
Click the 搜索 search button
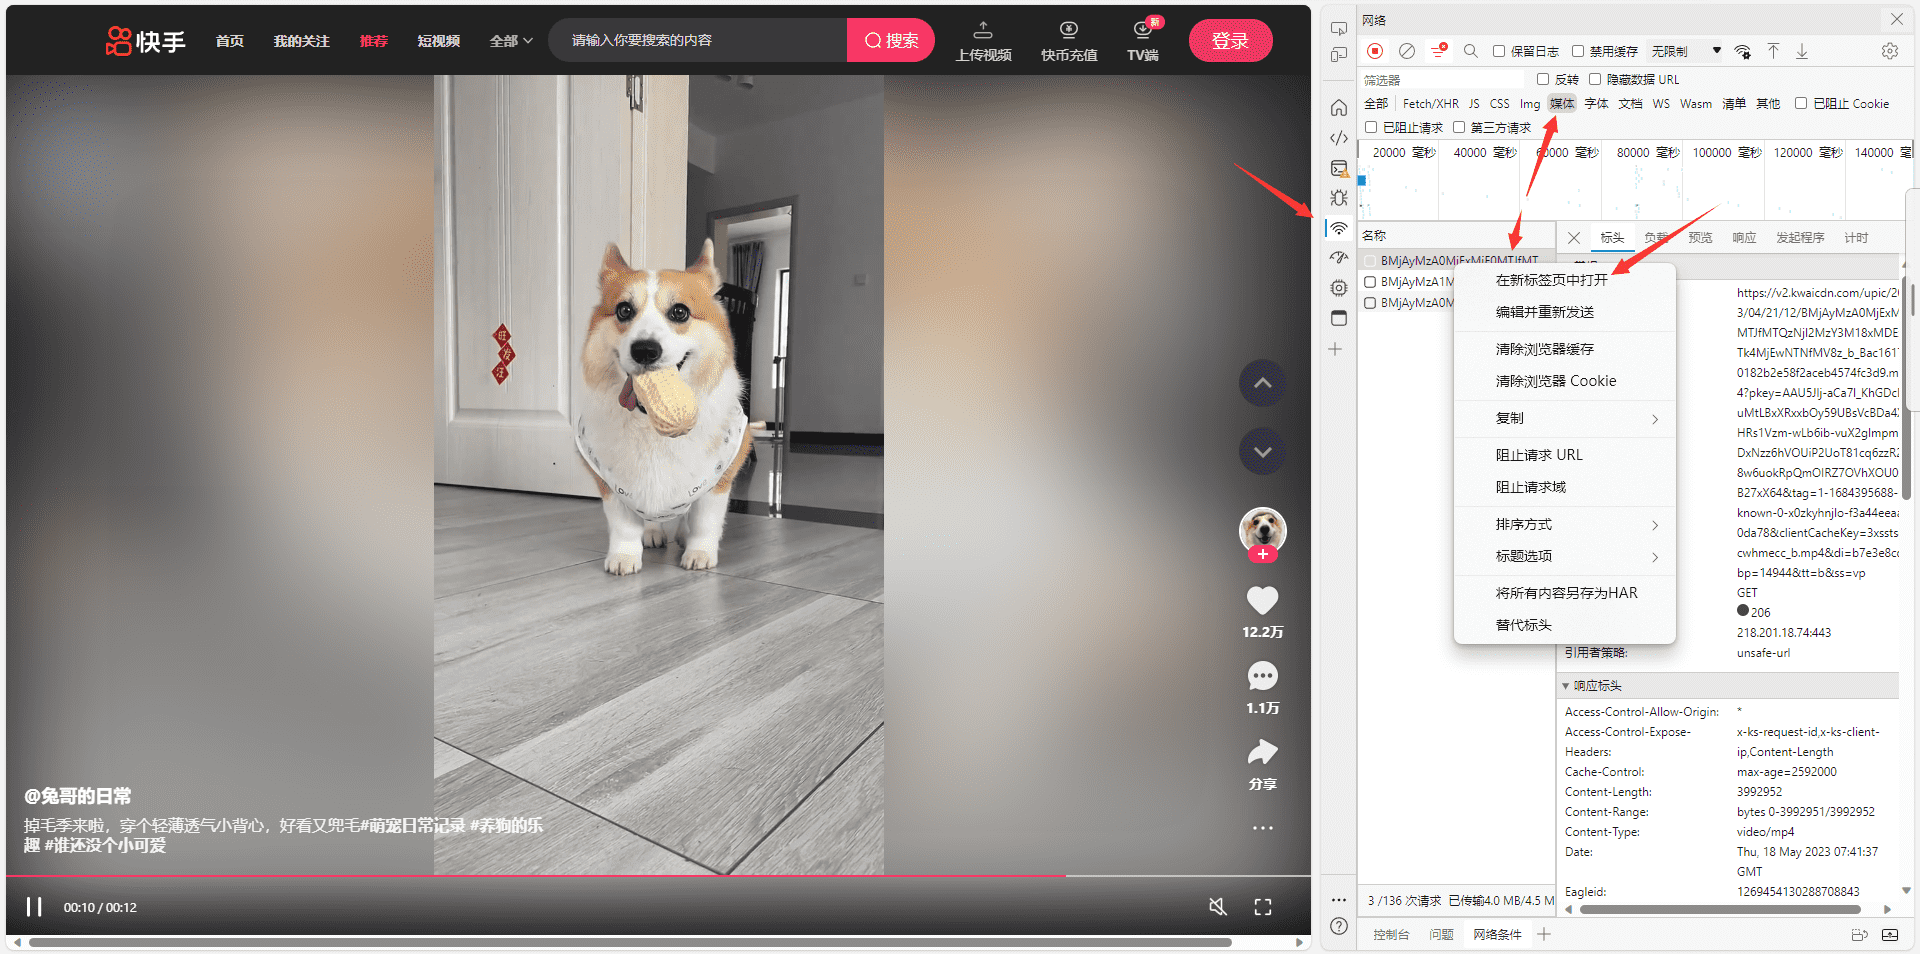(x=890, y=41)
